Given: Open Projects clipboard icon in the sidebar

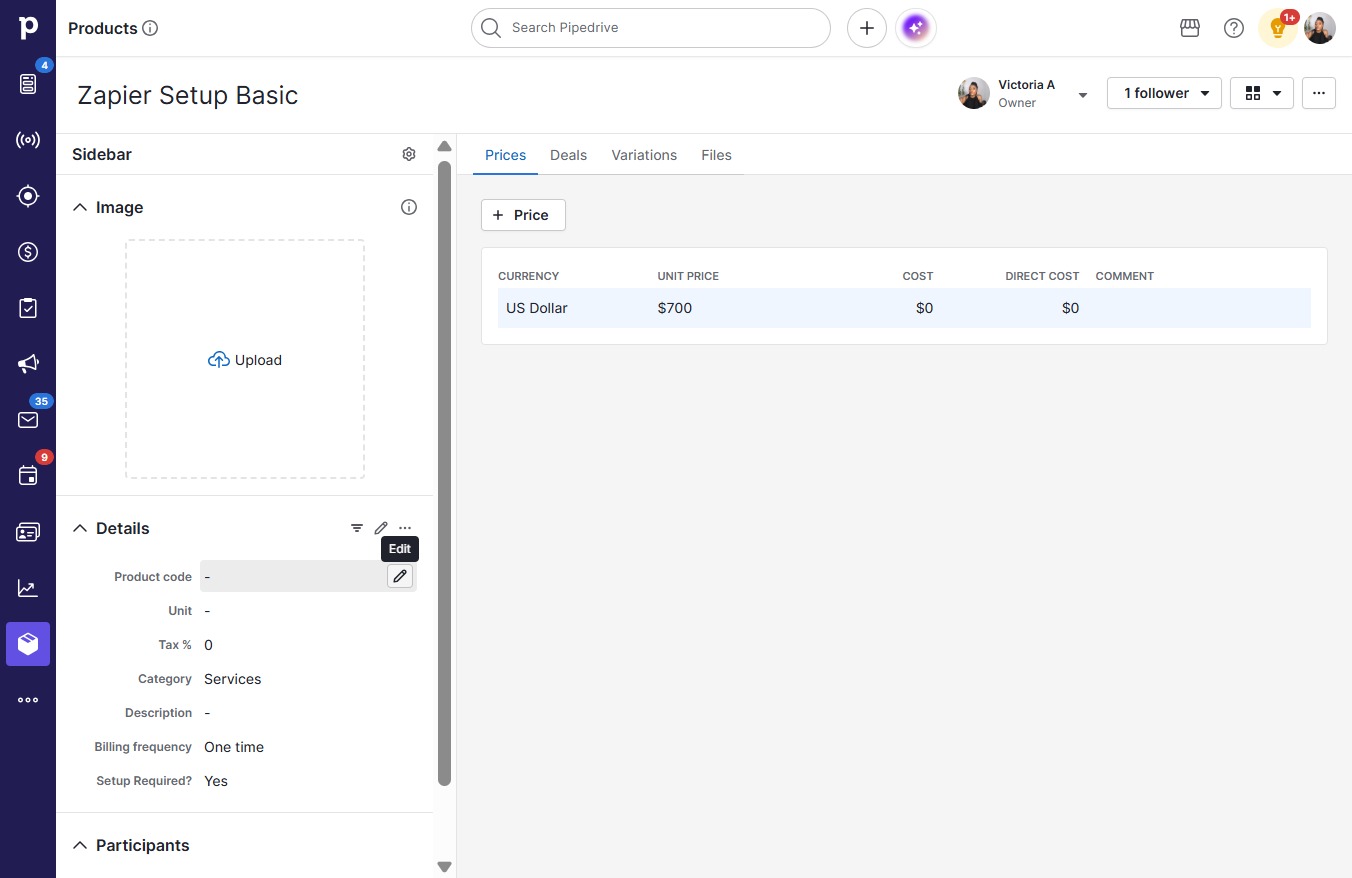Looking at the screenshot, I should pyautogui.click(x=28, y=308).
